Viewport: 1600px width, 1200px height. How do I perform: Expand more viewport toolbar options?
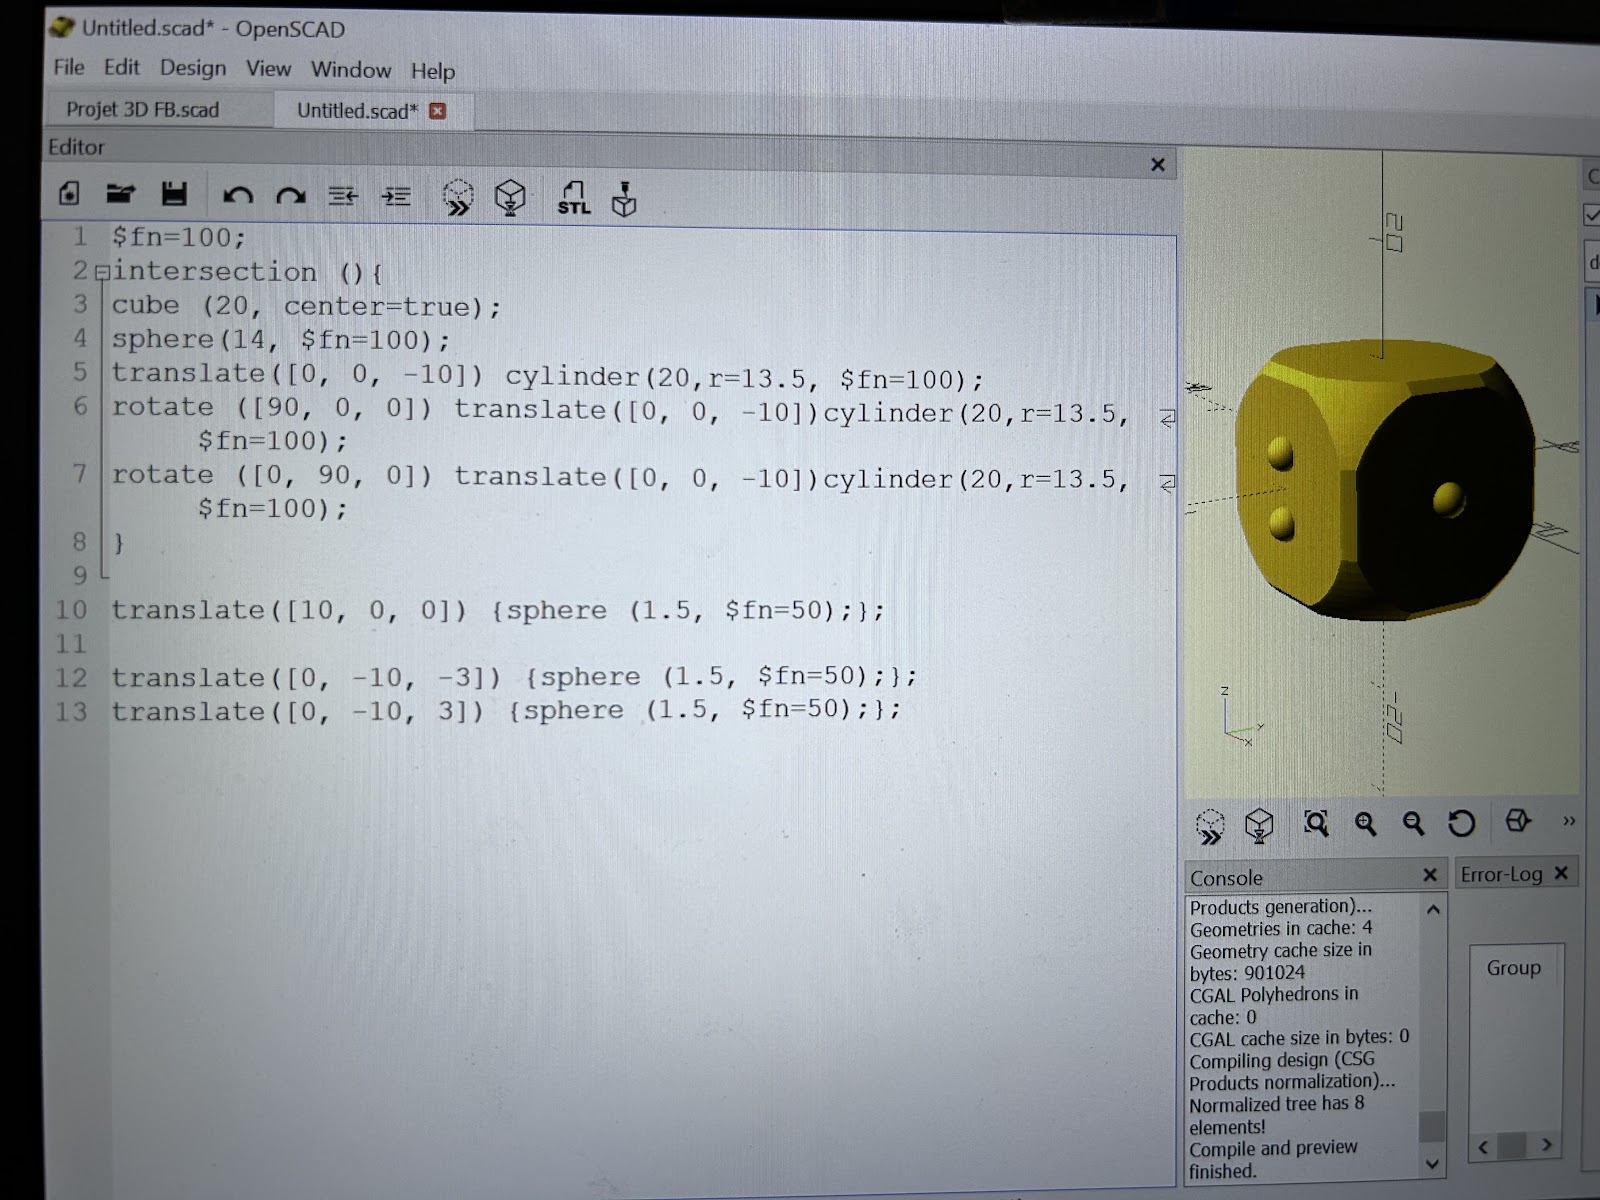click(1569, 821)
